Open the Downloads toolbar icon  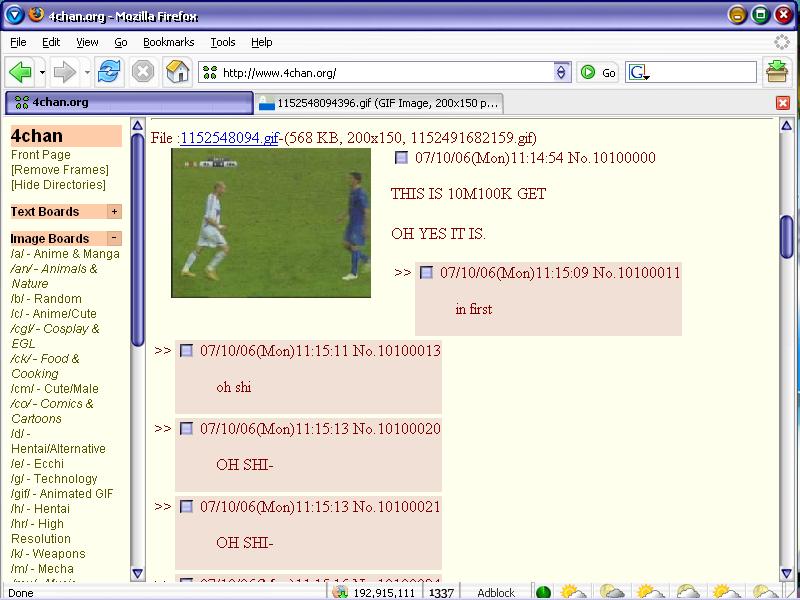(777, 72)
